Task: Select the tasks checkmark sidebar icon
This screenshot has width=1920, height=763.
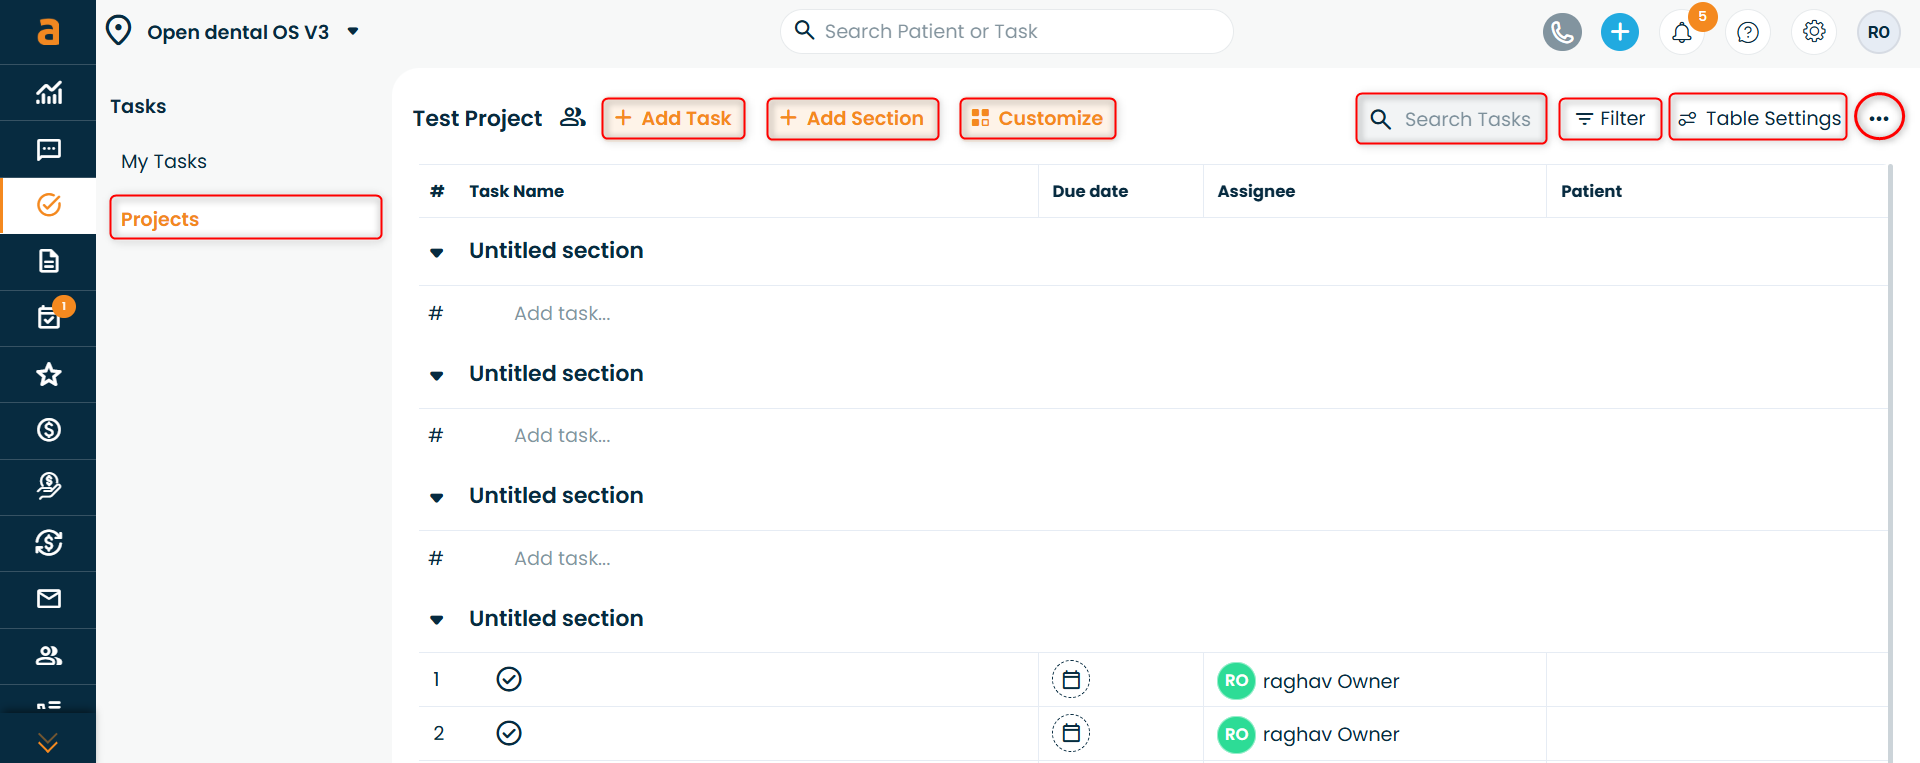Action: point(48,205)
